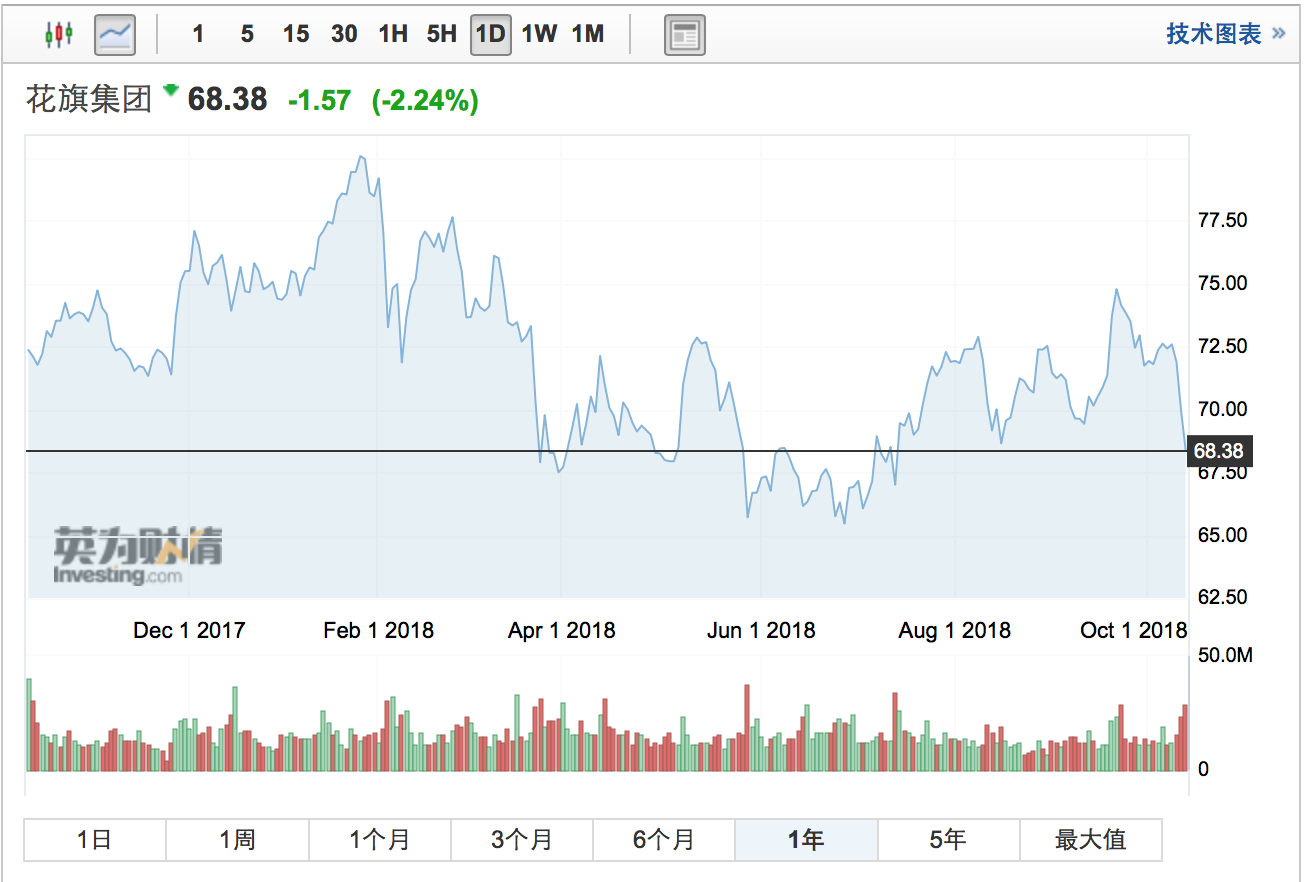Viewport: 1304px width, 882px height.
Task: Select the 1M interval
Action: point(588,34)
